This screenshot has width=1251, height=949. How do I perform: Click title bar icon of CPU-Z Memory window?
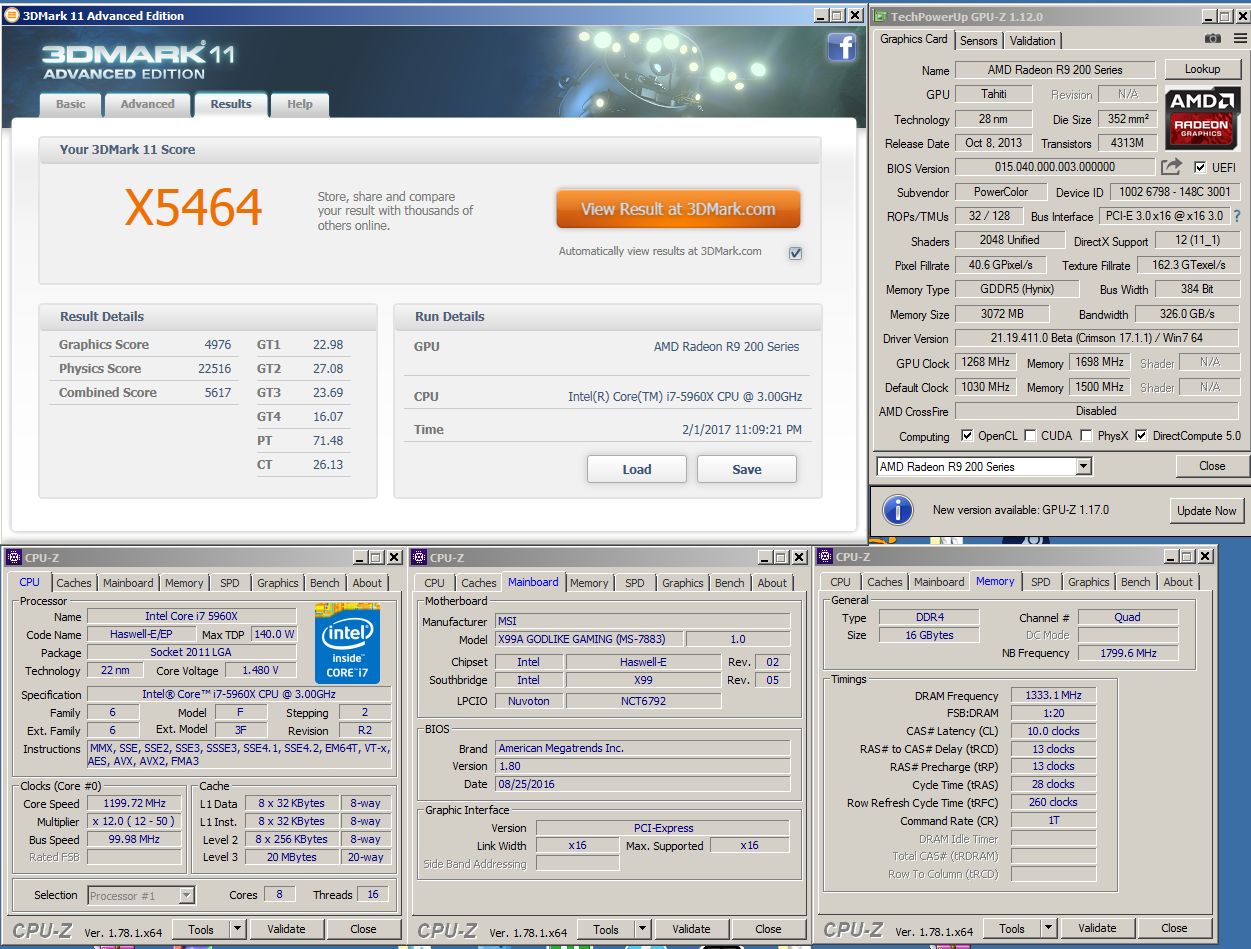click(x=825, y=556)
